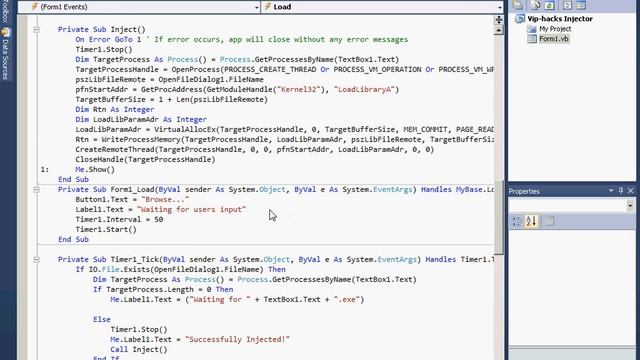This screenshot has width=640, height=360.
Task: Click the Form1.vb file icon
Action: tap(532, 39)
